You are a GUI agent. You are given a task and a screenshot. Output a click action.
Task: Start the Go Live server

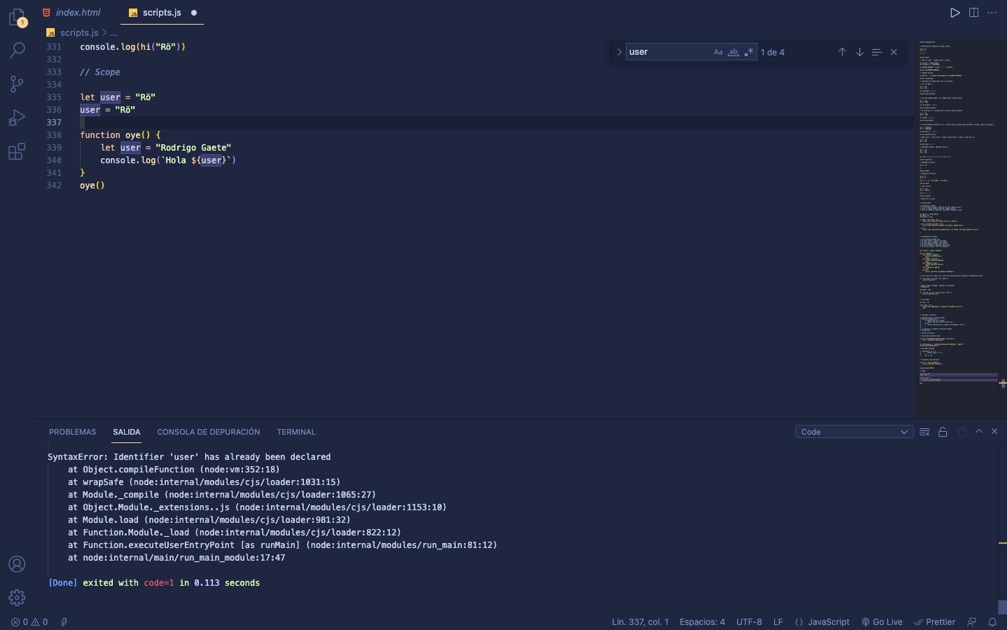(x=882, y=622)
